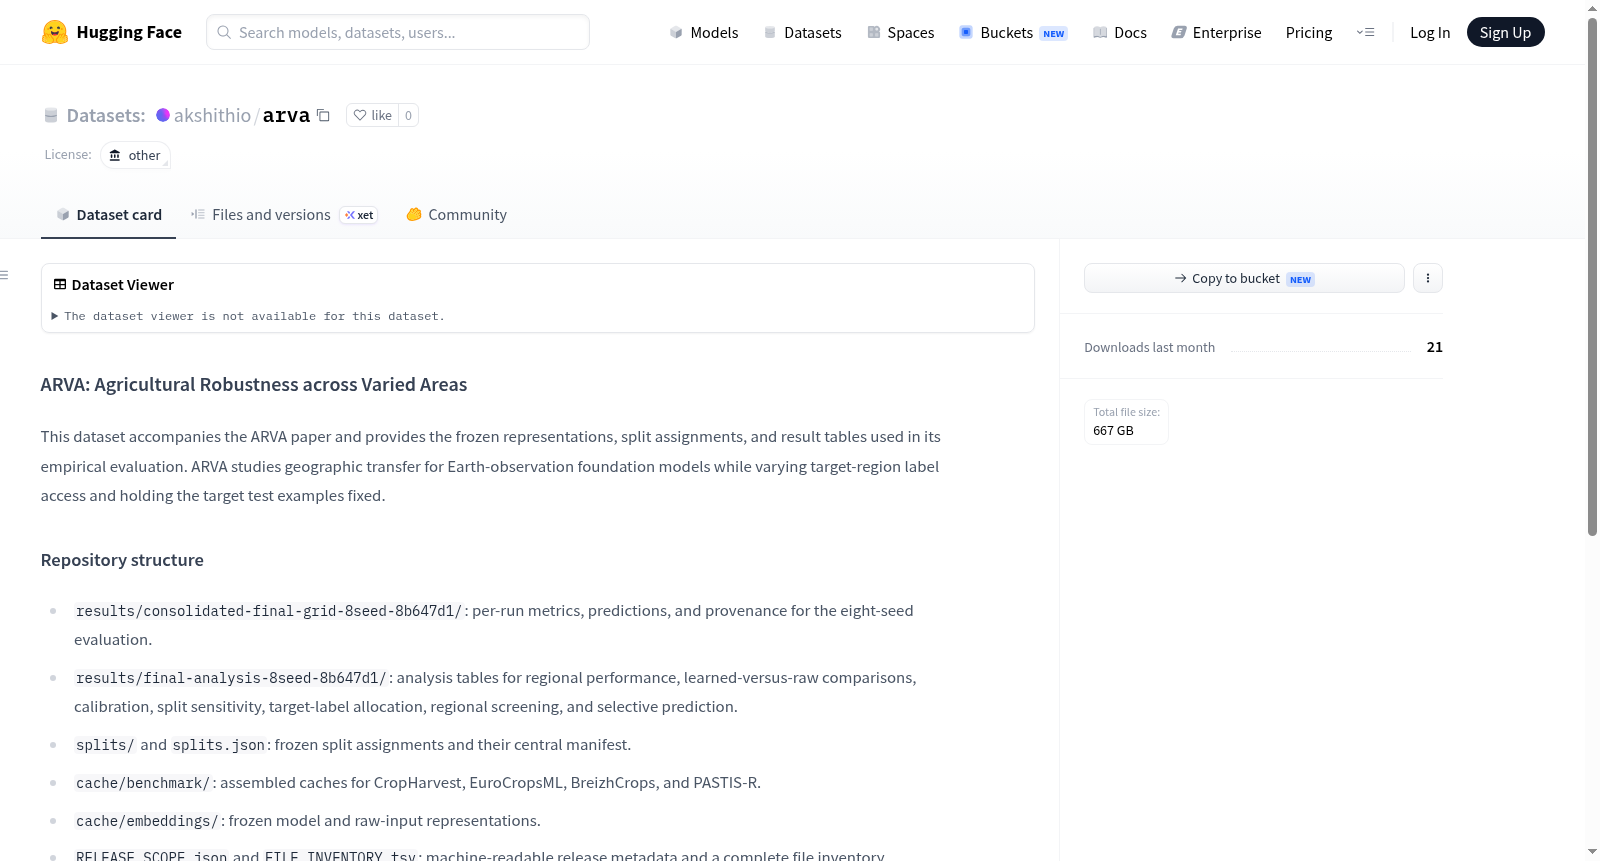Click the splits.json code text
The height and width of the screenshot is (861, 1600).
[219, 745]
